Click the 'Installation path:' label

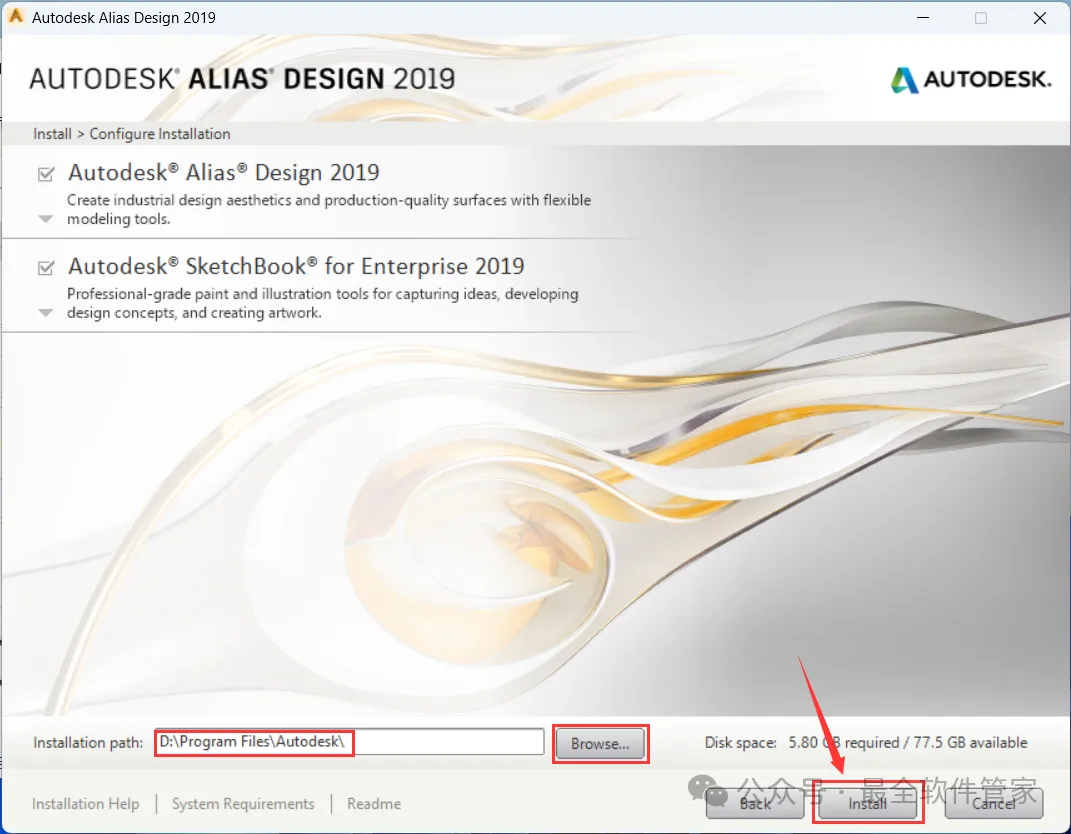pos(88,742)
